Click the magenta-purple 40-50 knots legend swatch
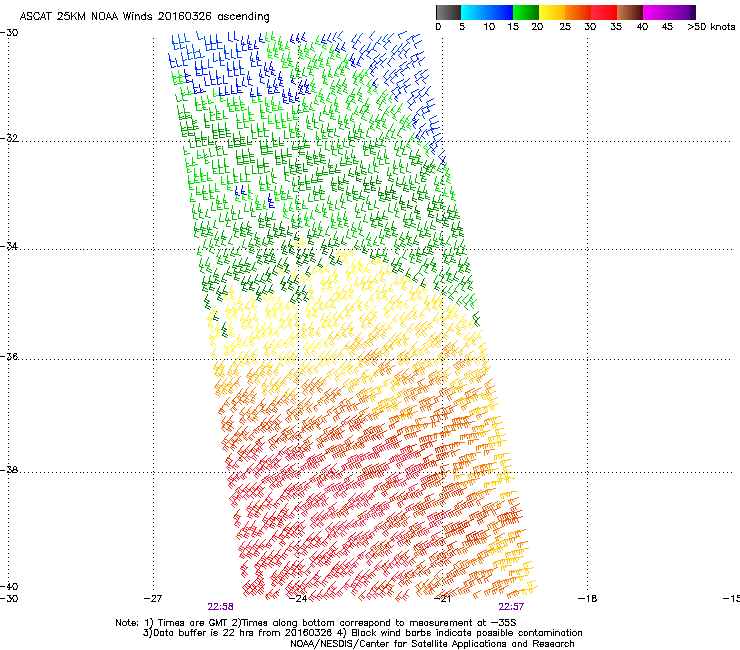Viewport: 740px width, 650px height. [669, 12]
